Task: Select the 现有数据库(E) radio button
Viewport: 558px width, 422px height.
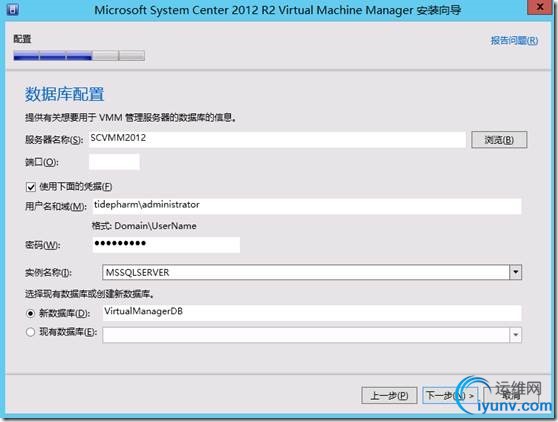Action: (x=31, y=332)
